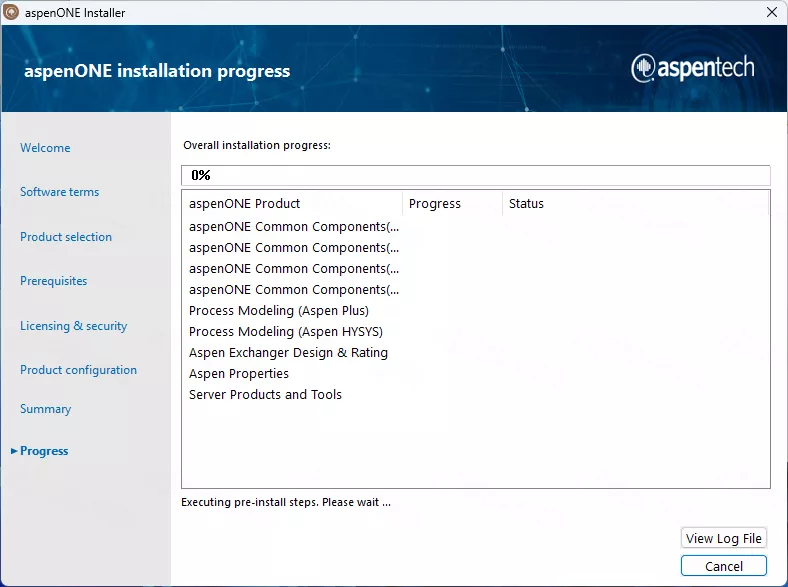Select Process Modeling (Aspen HYSYS) row

[x=286, y=332]
